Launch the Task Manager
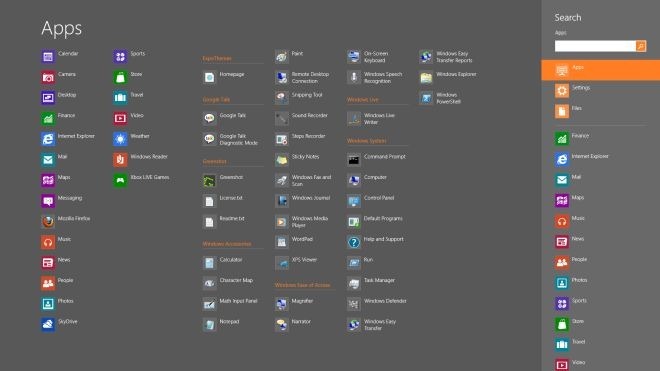 354,283
